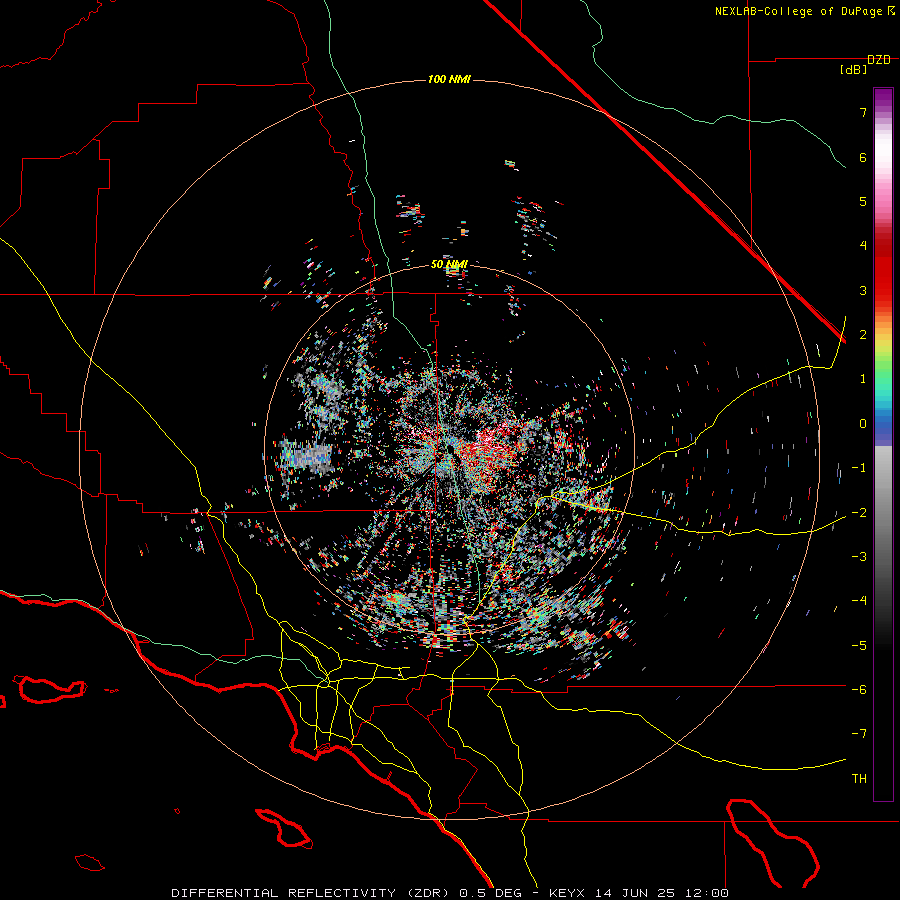Screen dimensions: 900x900
Task: Click the differential reflectivity title caption
Action: (450, 893)
